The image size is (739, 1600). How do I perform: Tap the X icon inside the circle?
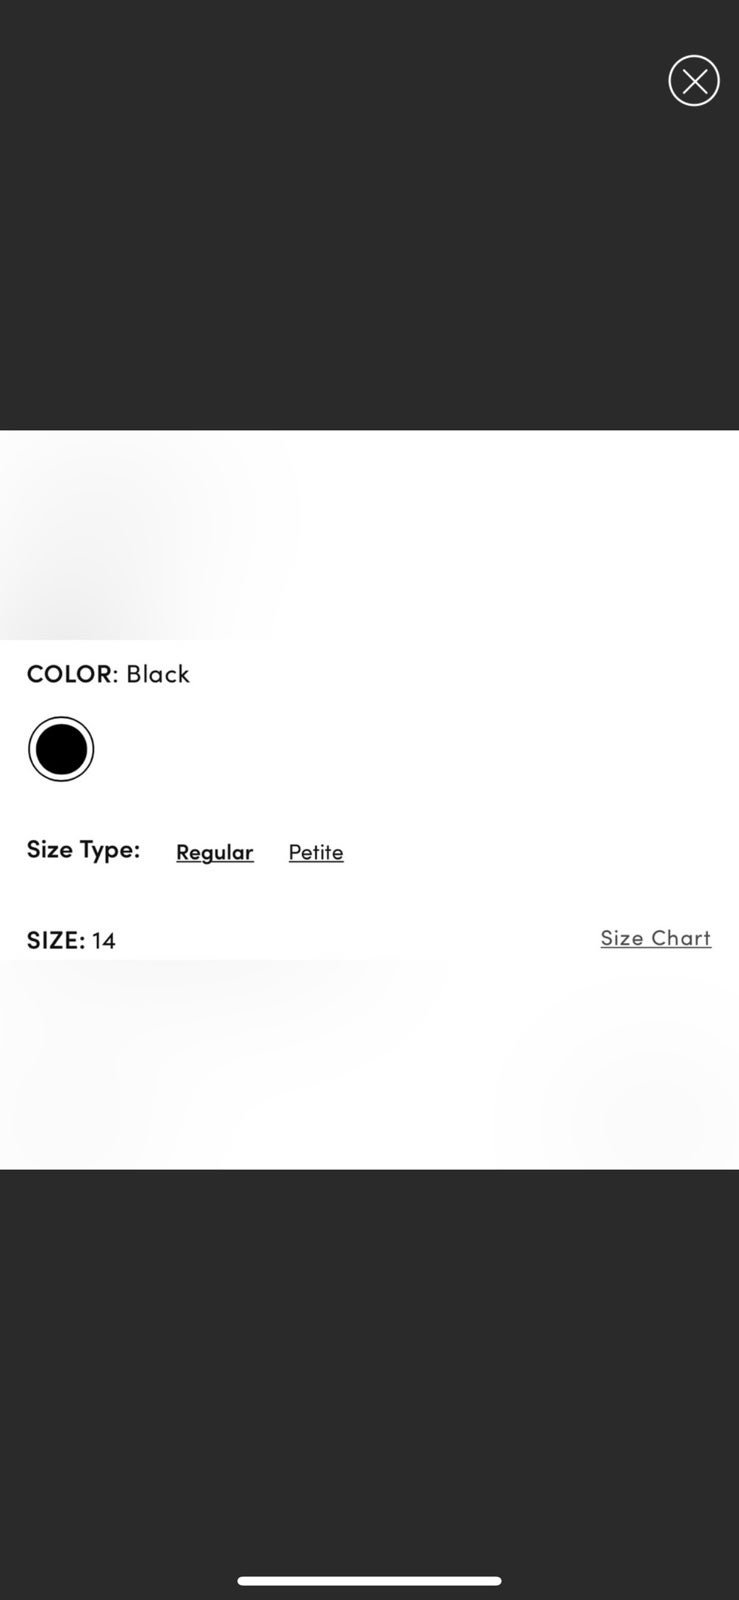pyautogui.click(x=694, y=81)
